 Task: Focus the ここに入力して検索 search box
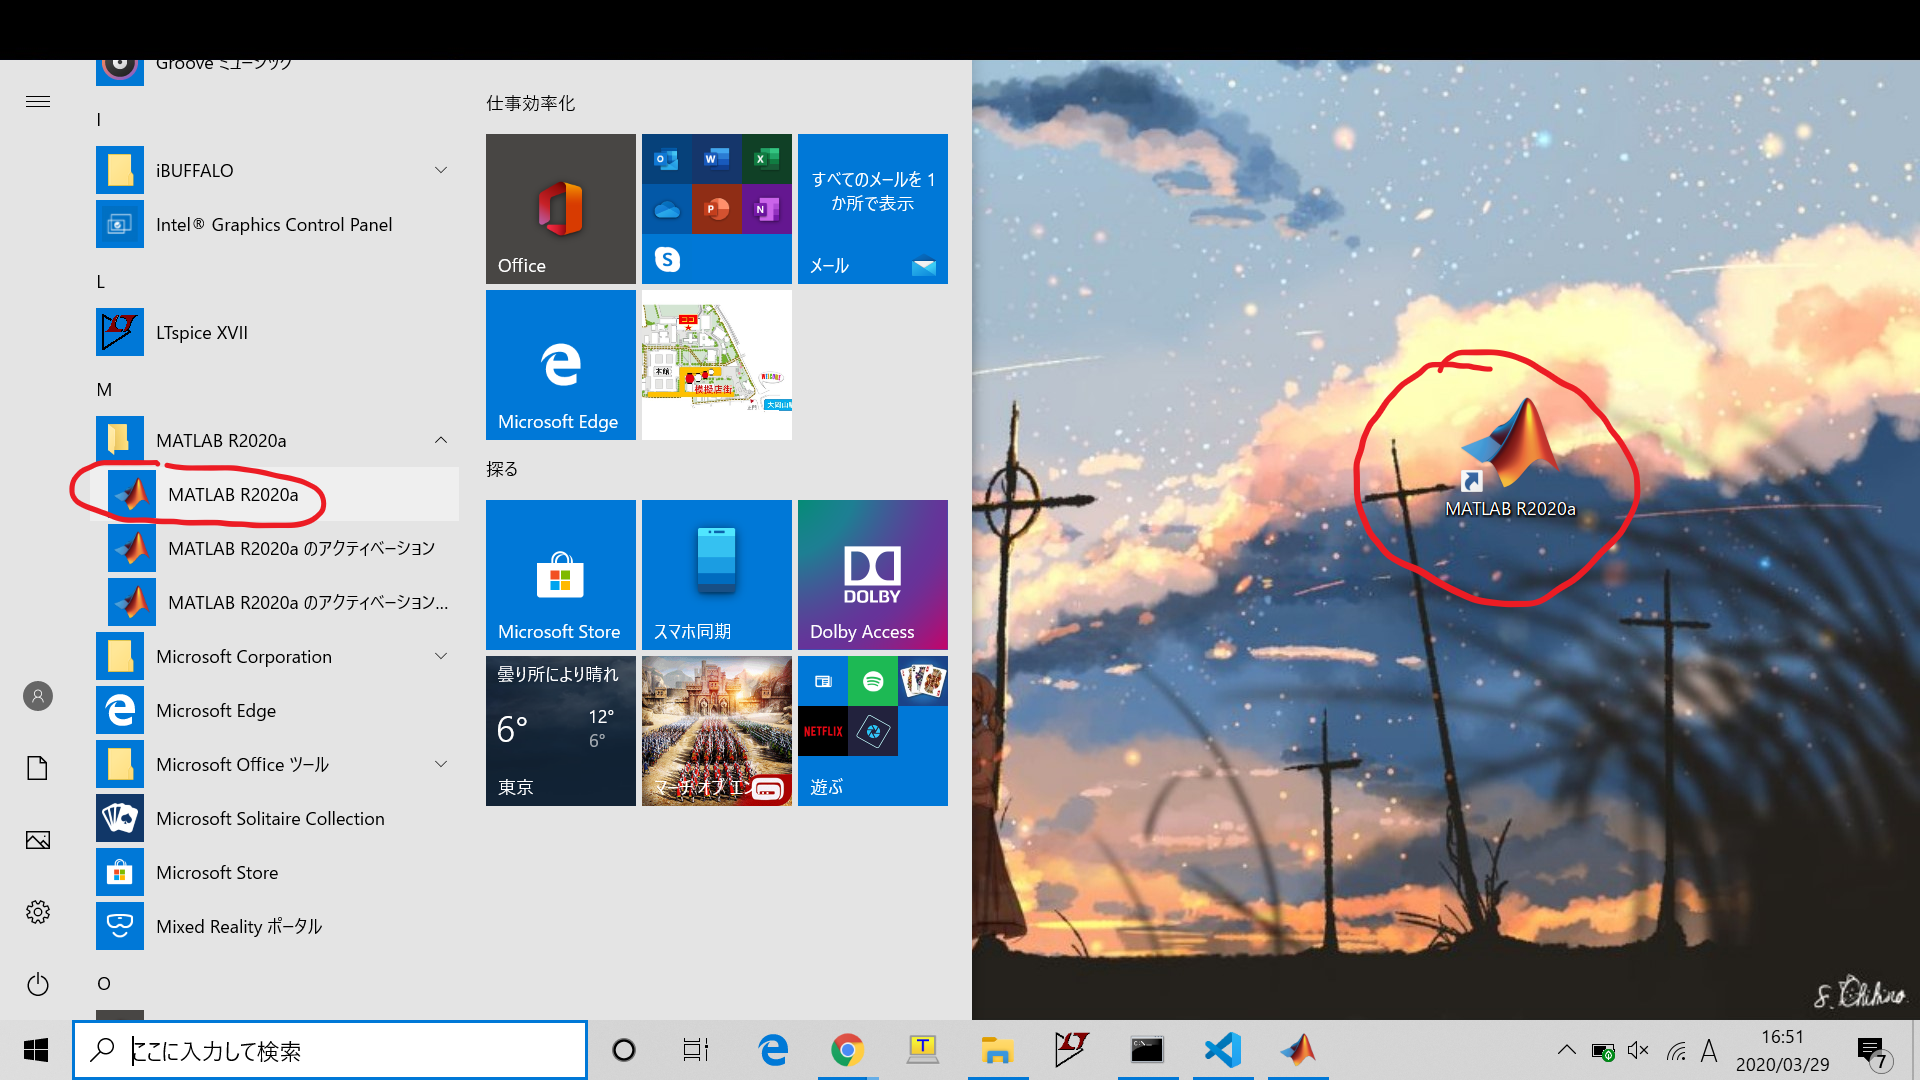click(x=330, y=1050)
